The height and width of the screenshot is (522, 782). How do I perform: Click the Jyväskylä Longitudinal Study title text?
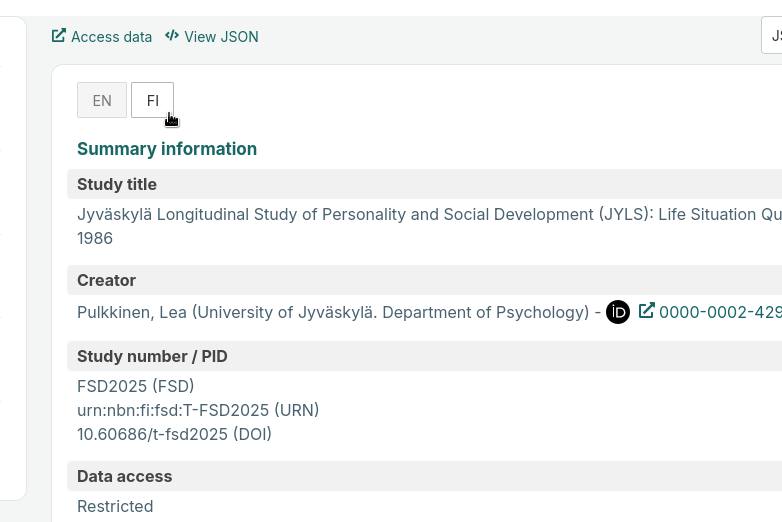429,226
